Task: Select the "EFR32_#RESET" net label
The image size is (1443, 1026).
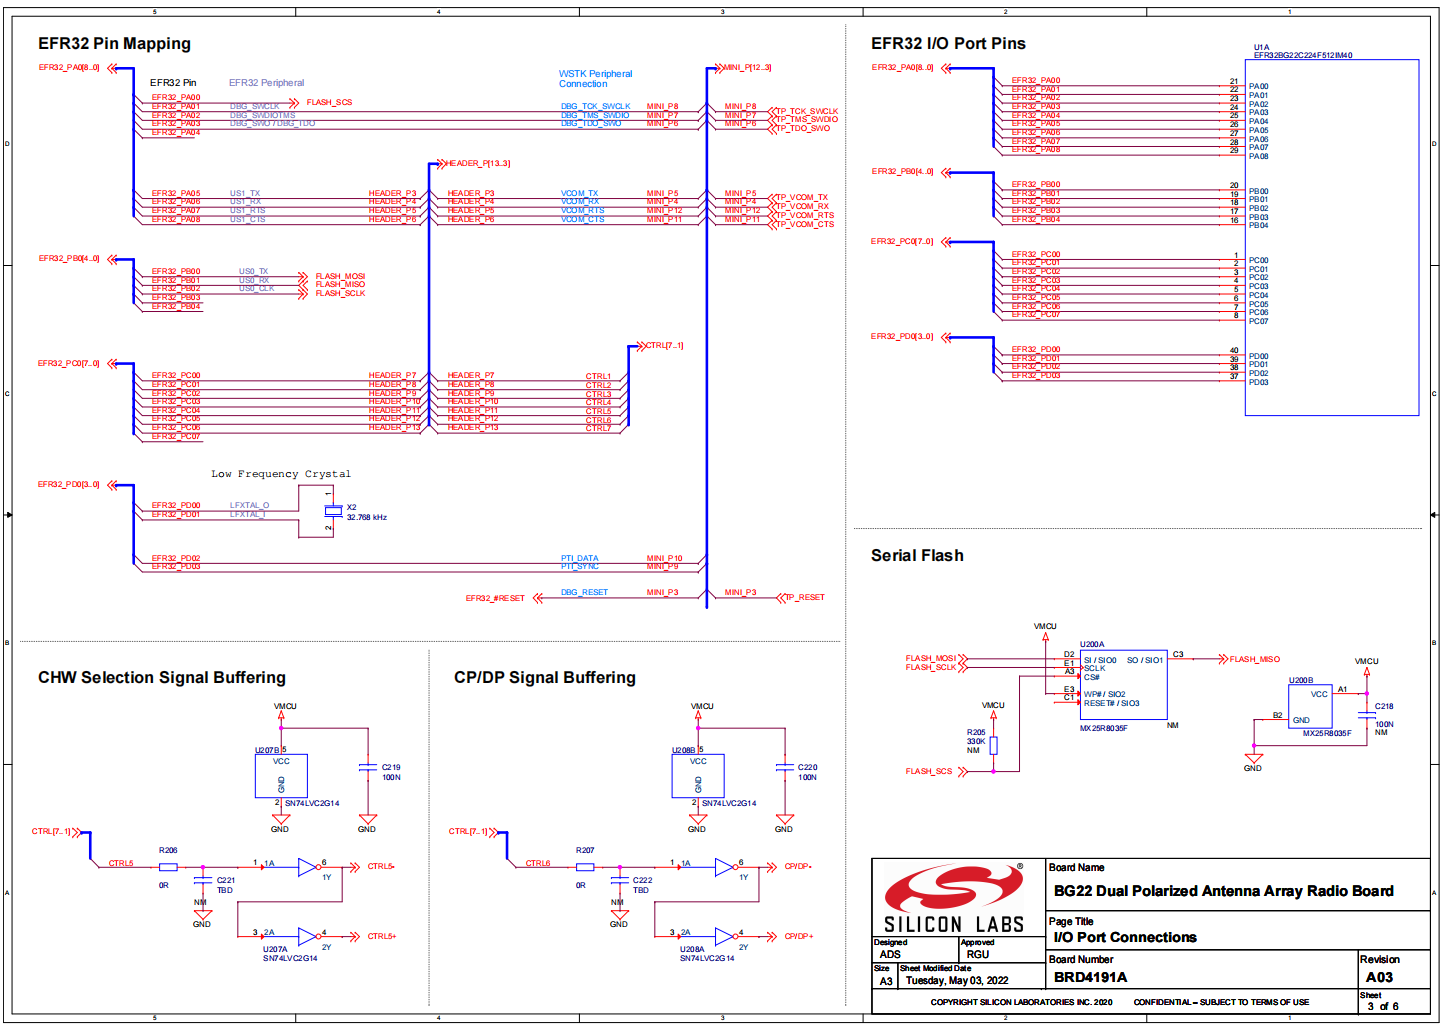Action: click(x=495, y=599)
